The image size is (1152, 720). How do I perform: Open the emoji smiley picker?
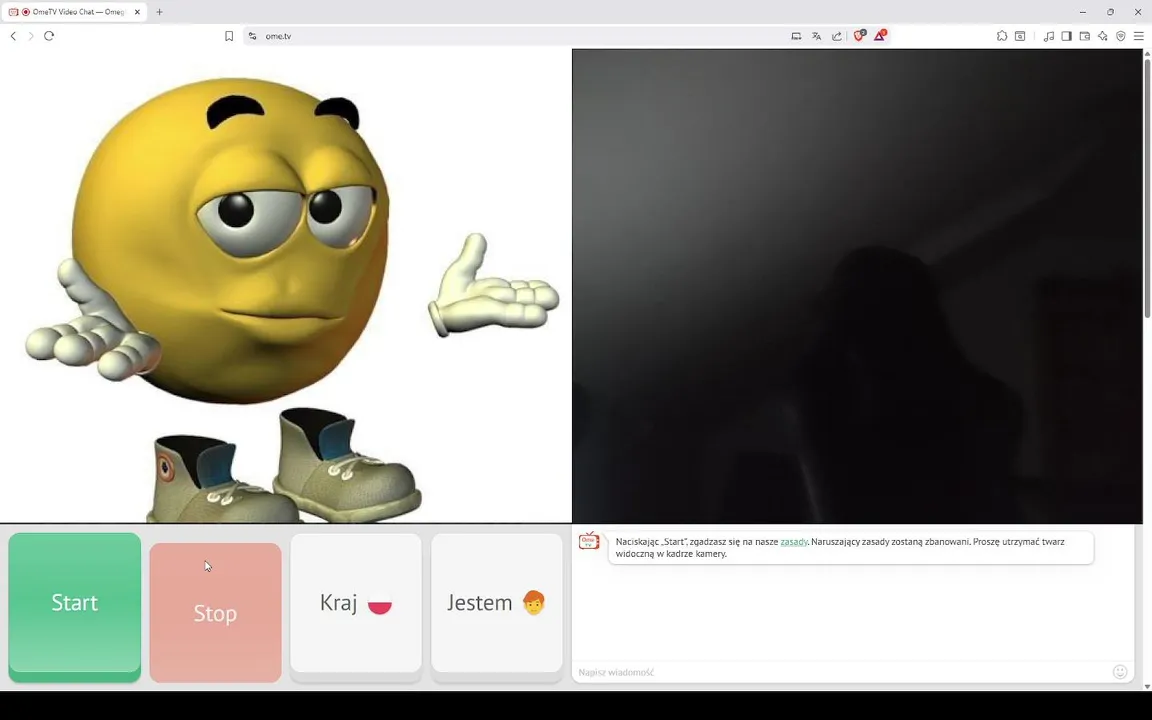[1120, 672]
